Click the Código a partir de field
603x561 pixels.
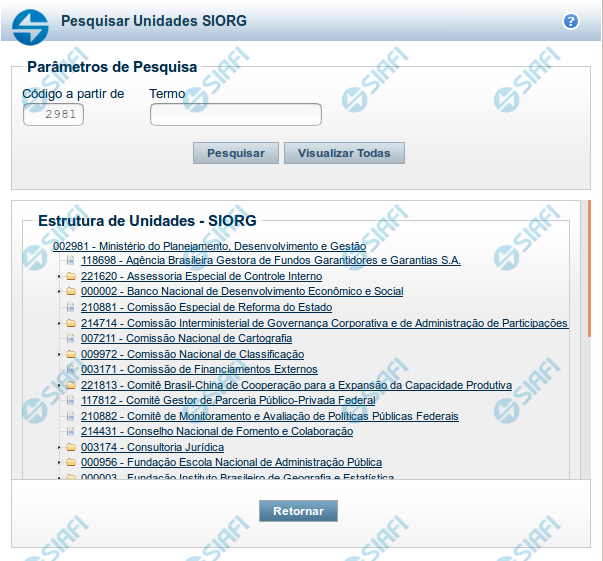coord(53,115)
